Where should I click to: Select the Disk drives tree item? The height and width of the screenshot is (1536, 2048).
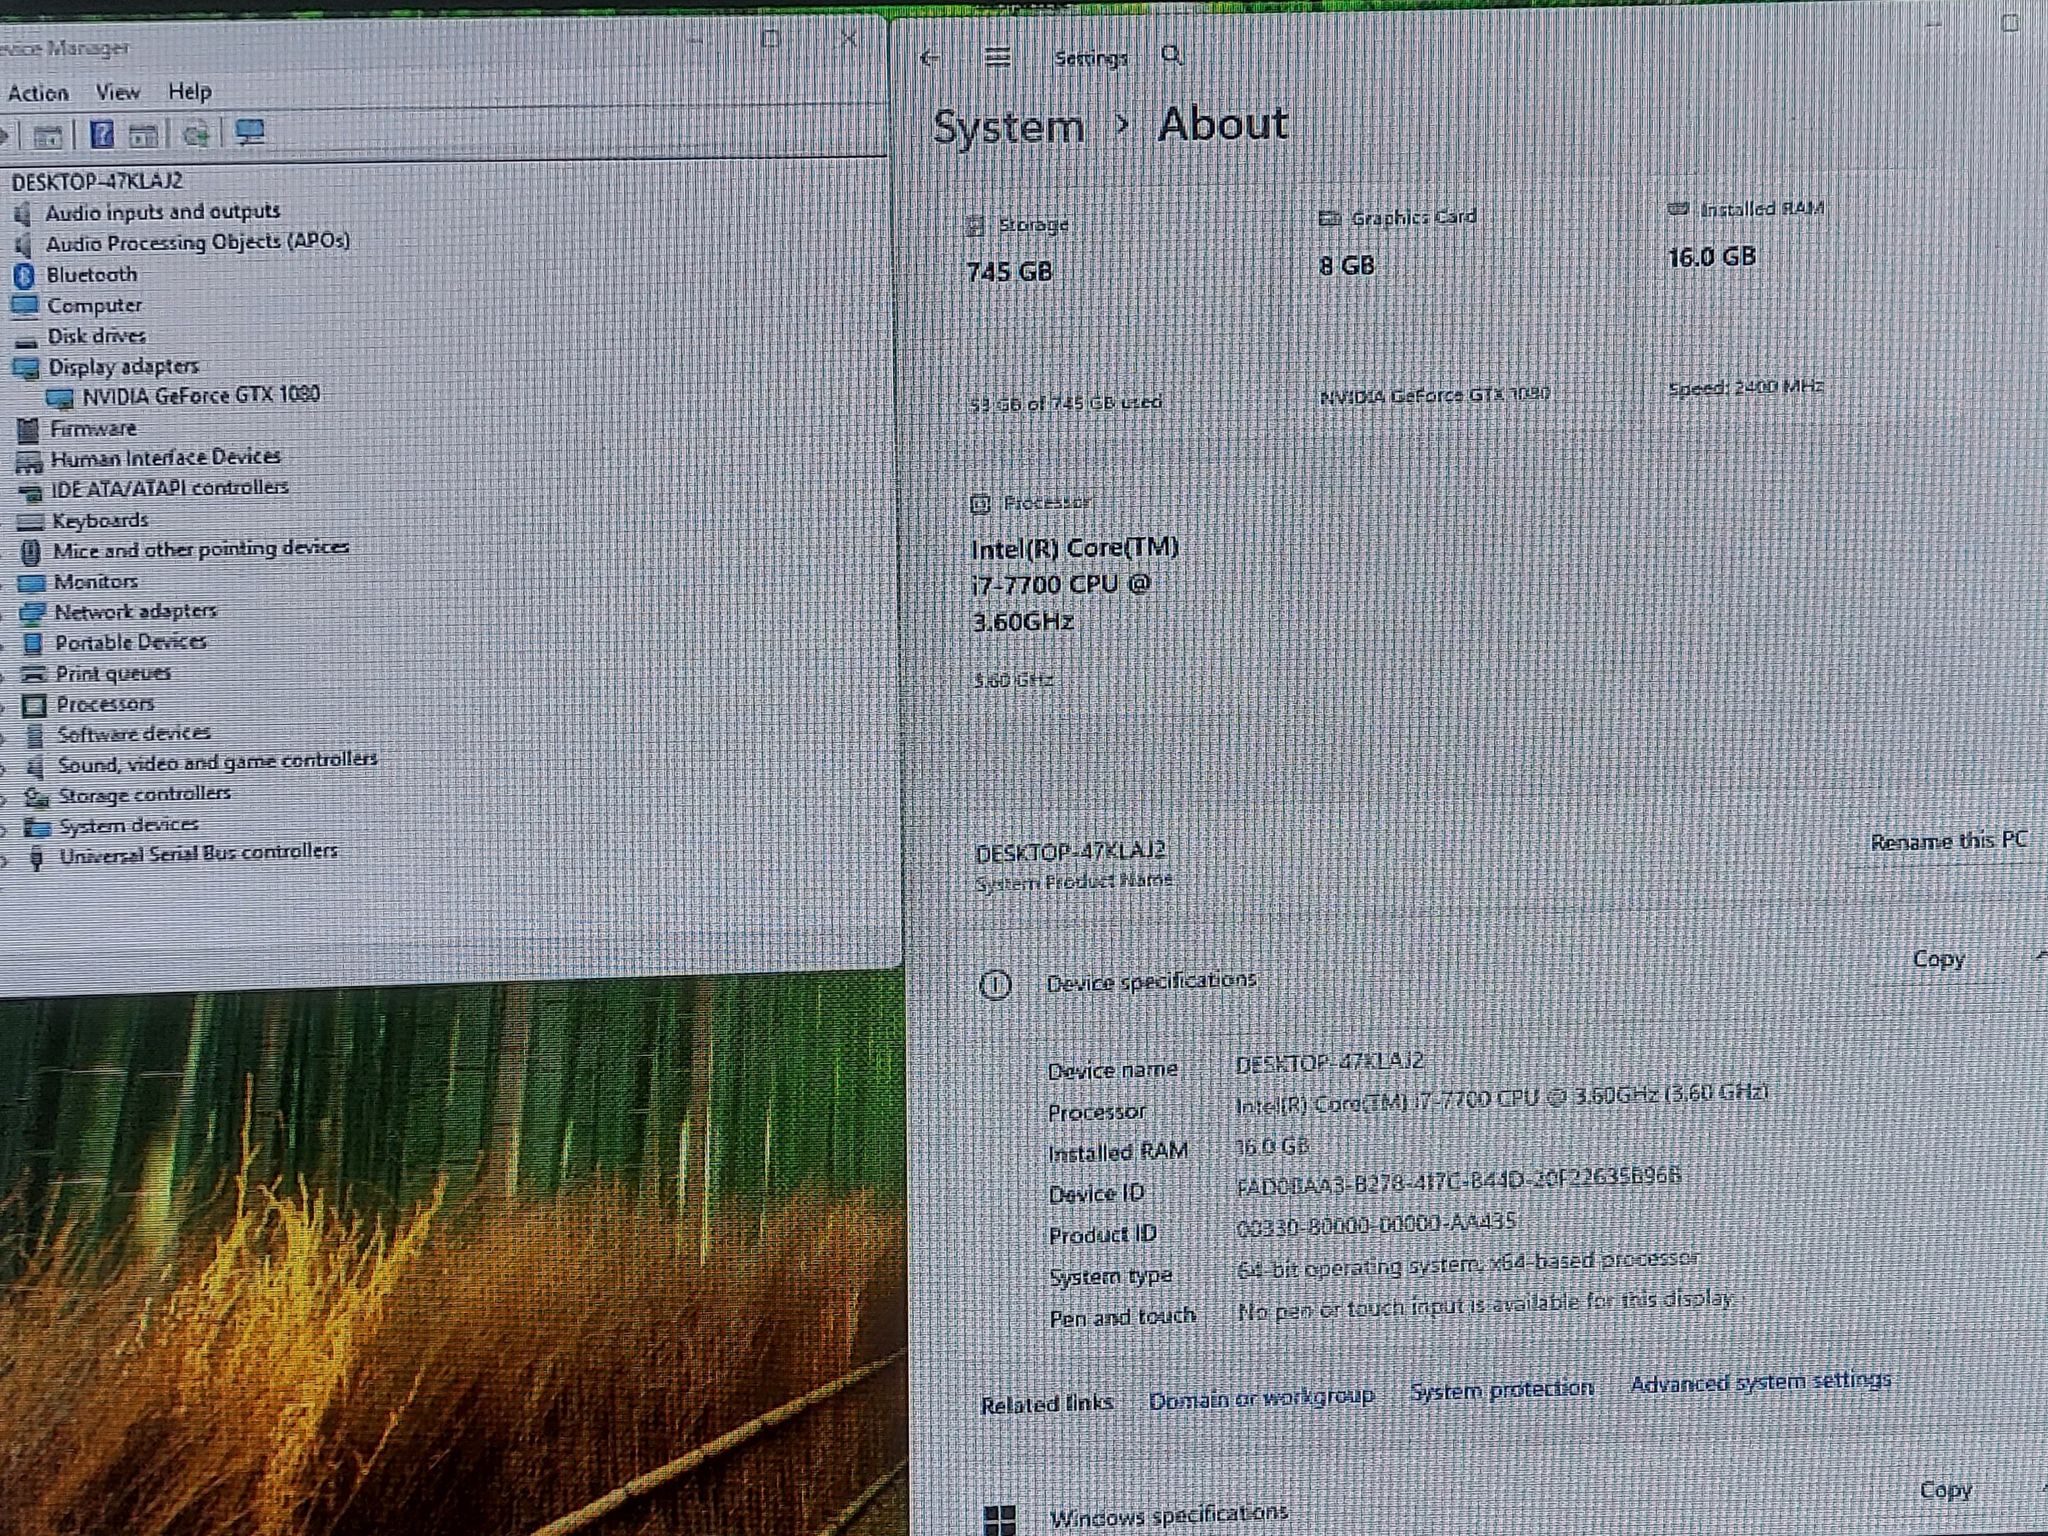(97, 336)
